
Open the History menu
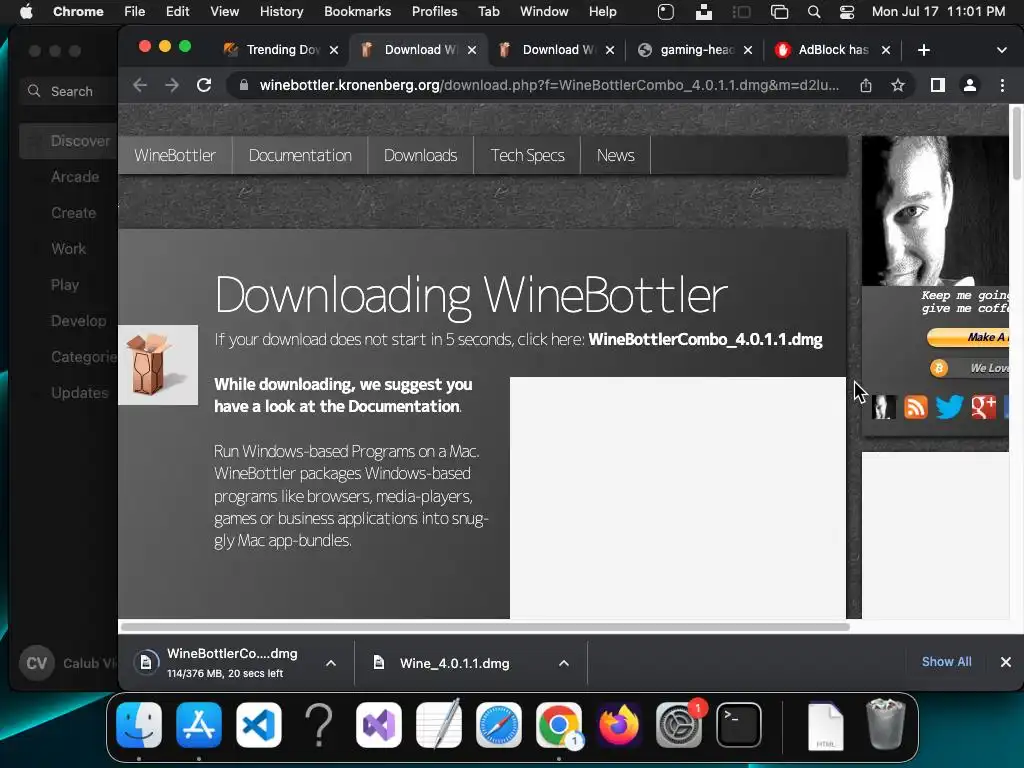281,12
